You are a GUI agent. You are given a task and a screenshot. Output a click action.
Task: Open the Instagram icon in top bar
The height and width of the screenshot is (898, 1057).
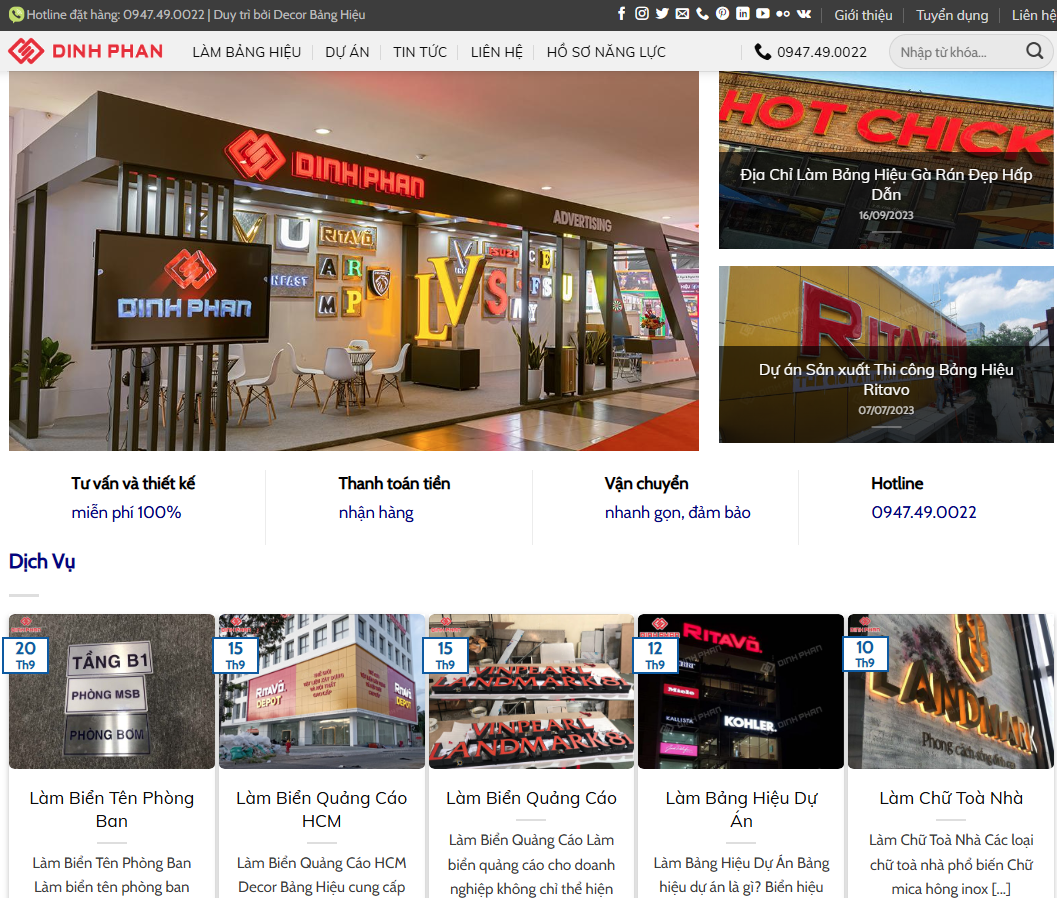tap(642, 13)
